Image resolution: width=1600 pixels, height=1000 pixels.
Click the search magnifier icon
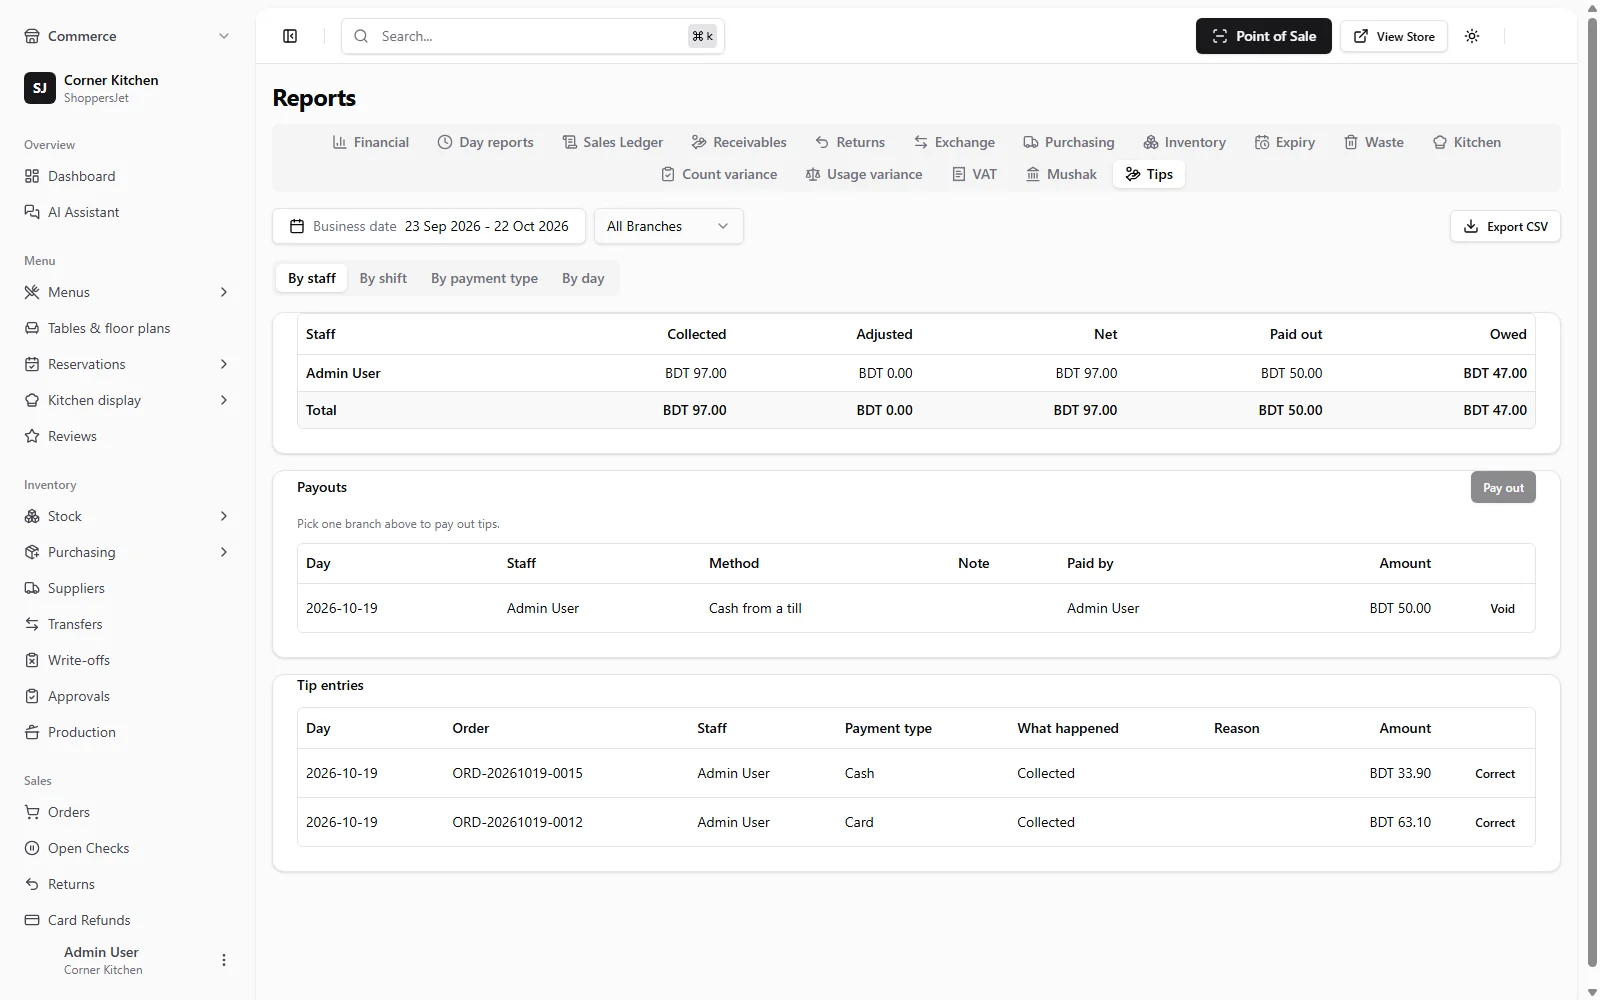pyautogui.click(x=361, y=36)
